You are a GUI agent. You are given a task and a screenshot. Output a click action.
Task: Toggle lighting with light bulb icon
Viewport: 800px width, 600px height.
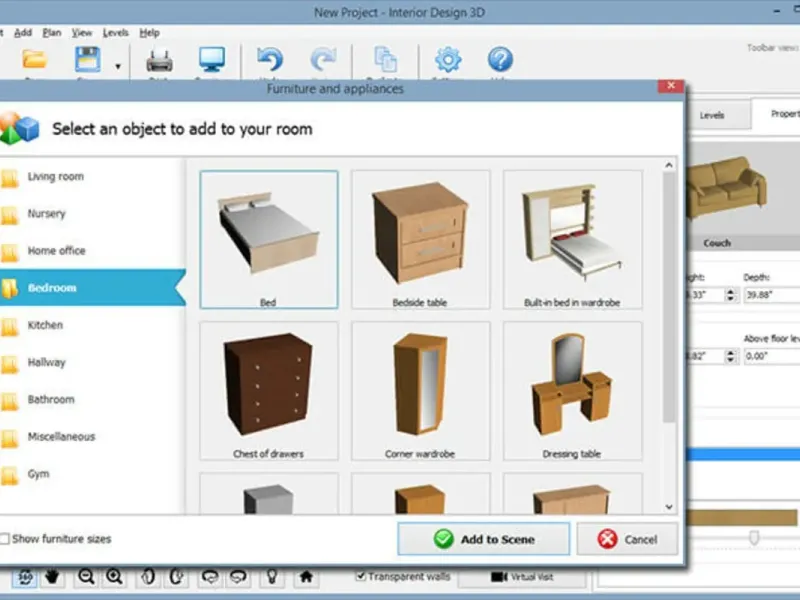tap(272, 577)
